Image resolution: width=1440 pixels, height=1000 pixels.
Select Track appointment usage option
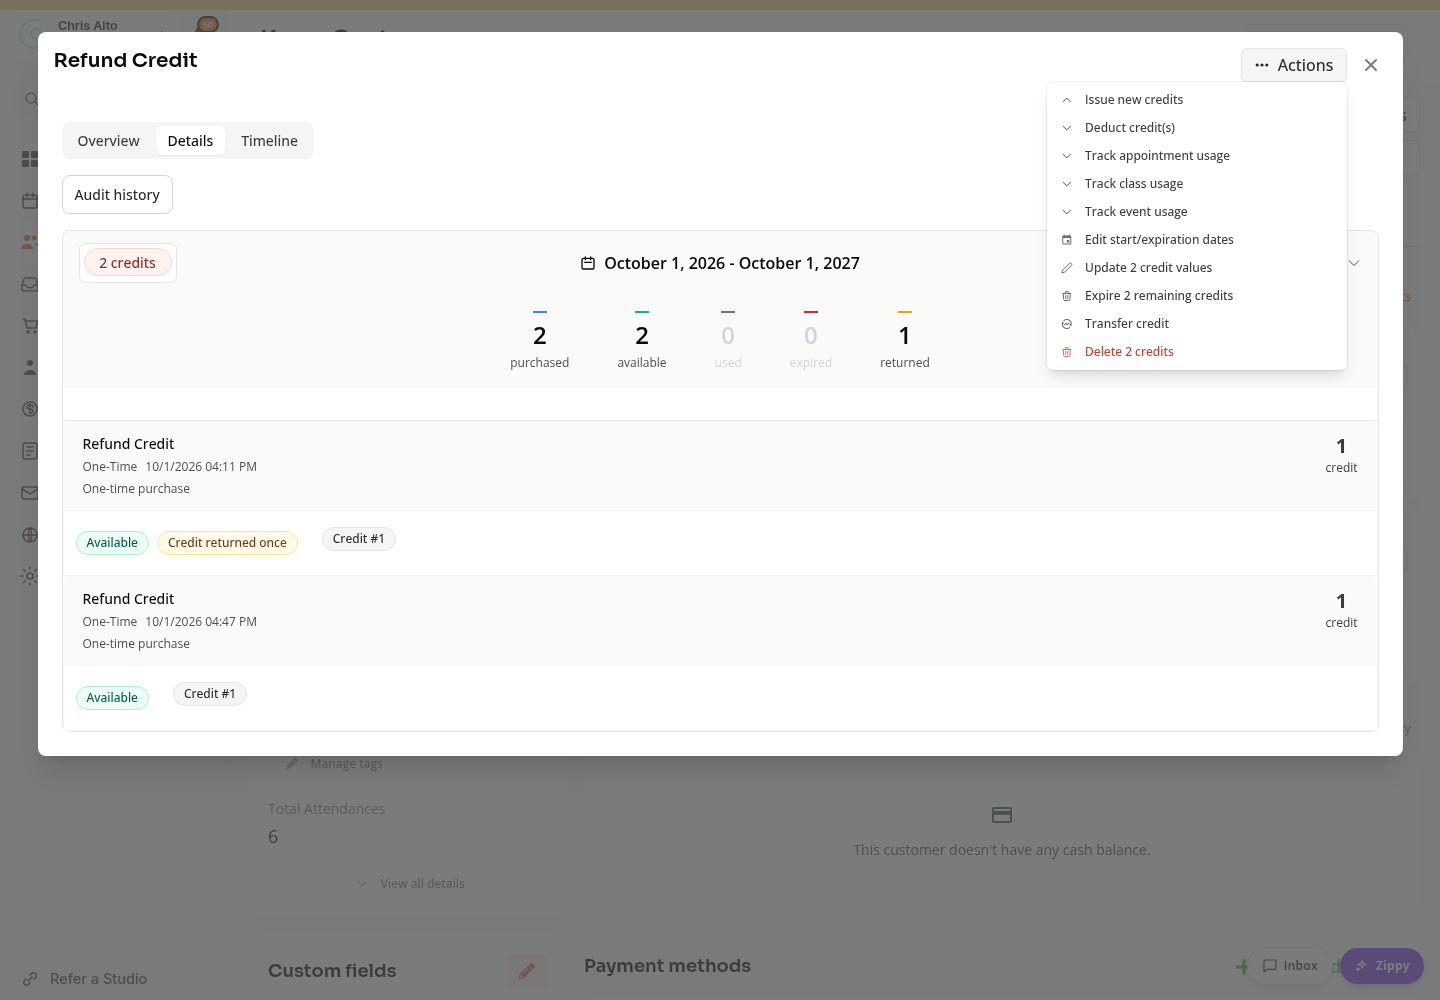tap(1196, 156)
